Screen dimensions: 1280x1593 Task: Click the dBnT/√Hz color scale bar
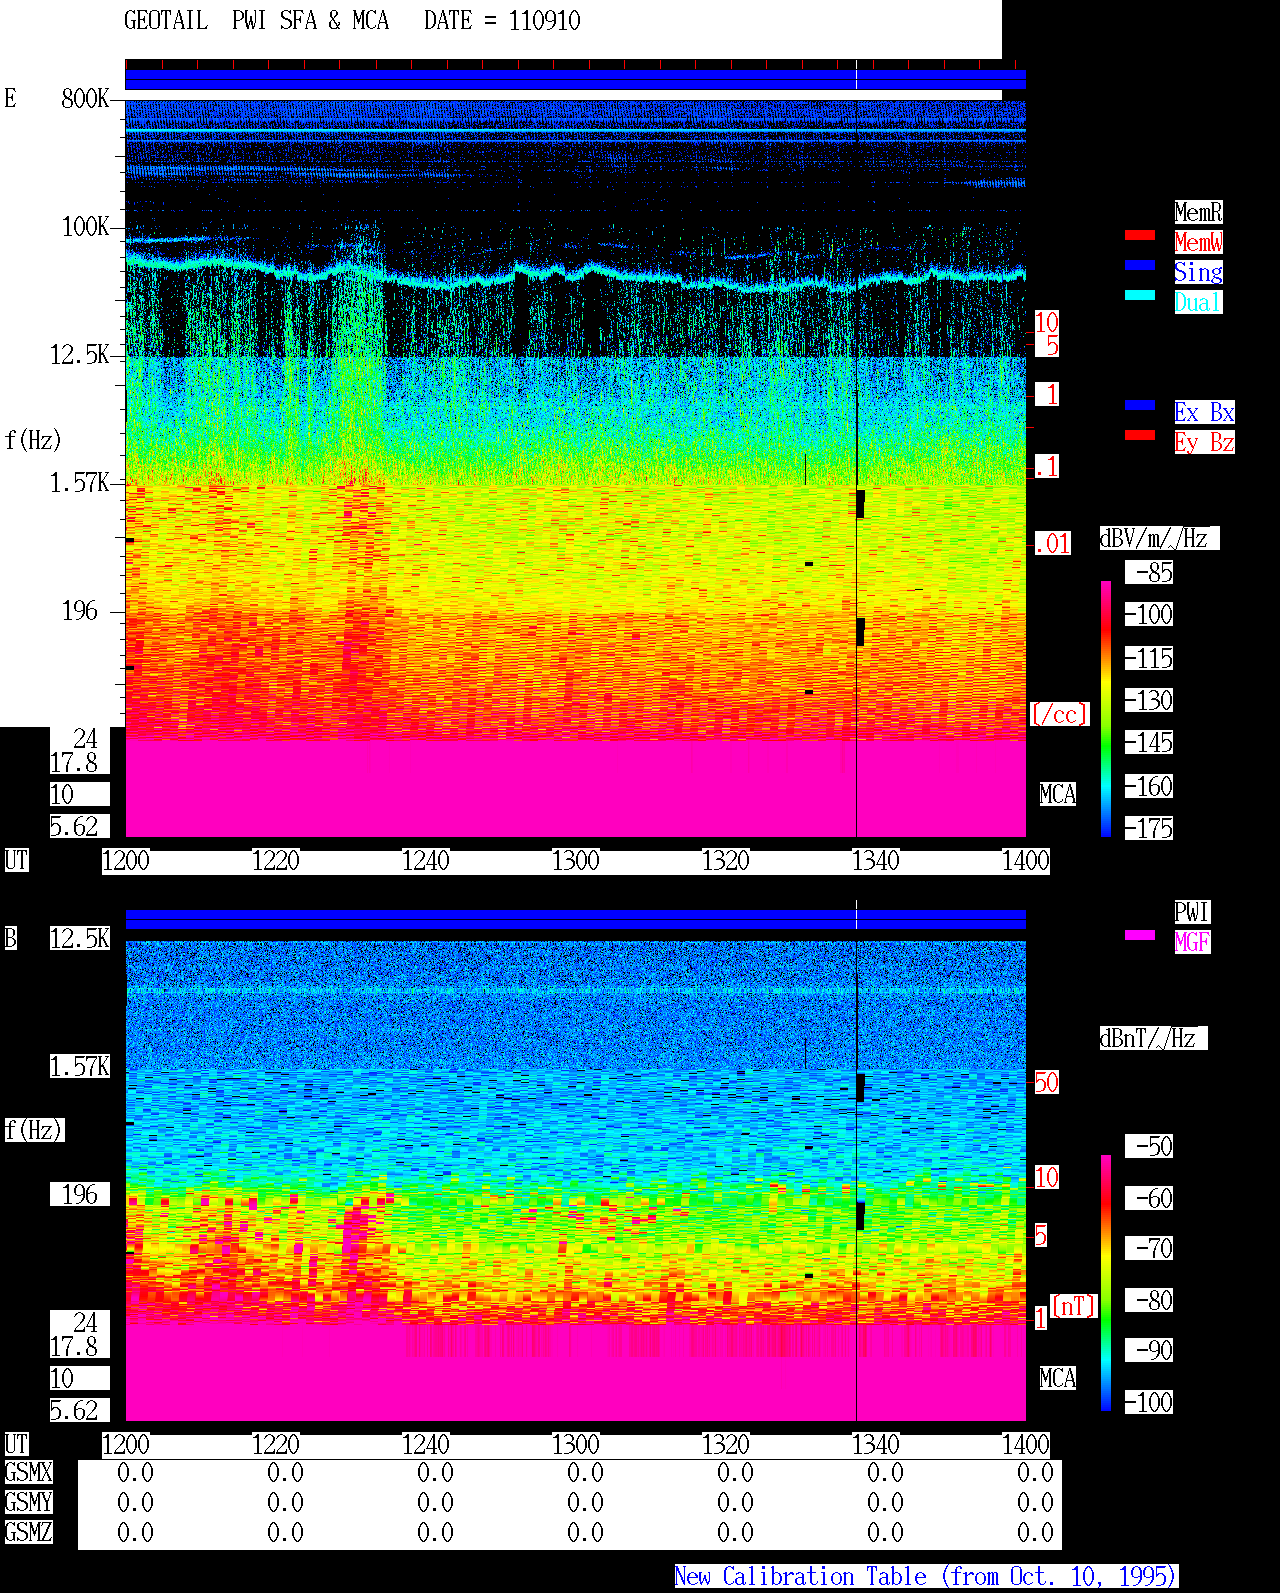[1106, 1283]
